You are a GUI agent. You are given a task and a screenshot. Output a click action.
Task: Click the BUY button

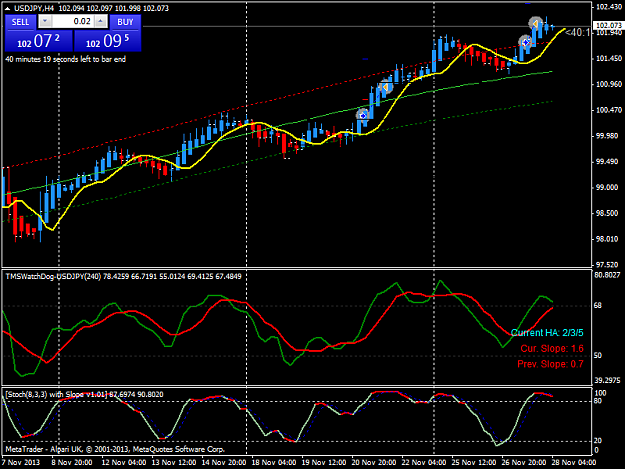pos(125,22)
